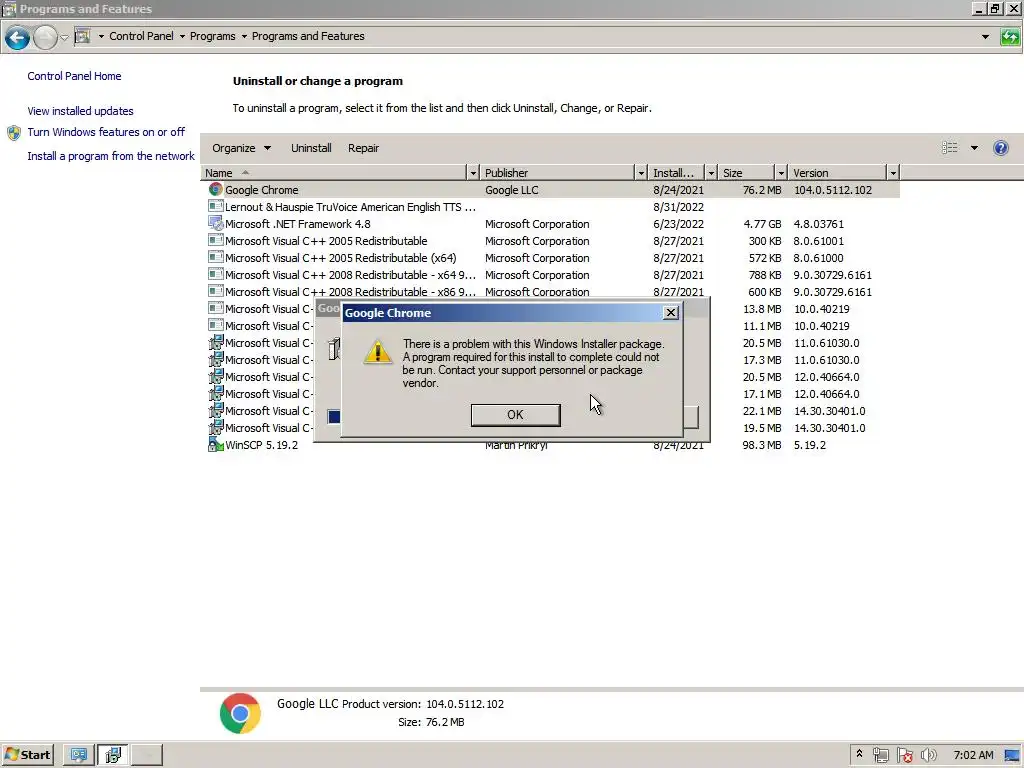Open Publisher column filter dropdown

641,173
